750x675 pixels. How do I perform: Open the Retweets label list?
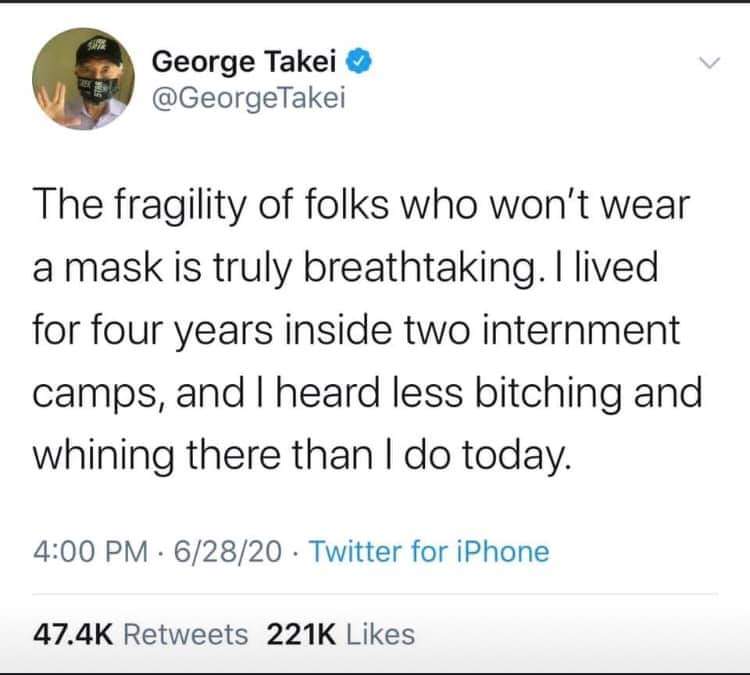point(186,635)
